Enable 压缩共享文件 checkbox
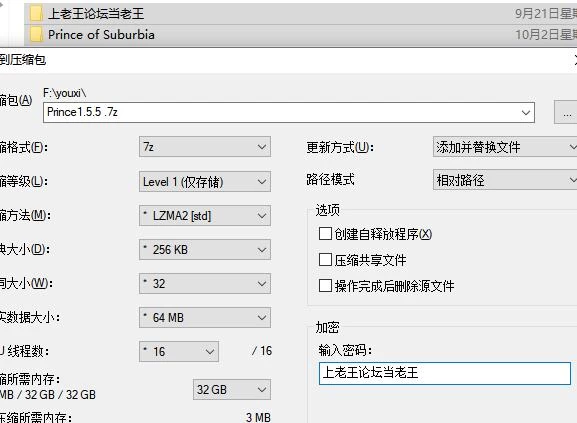Screen dimensions: 577x423 point(325,260)
